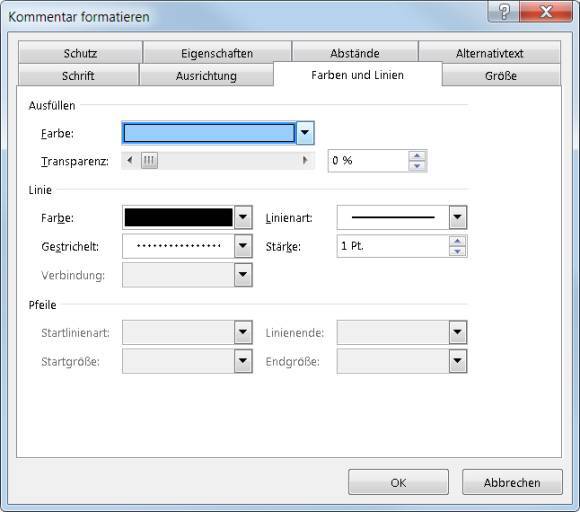This screenshot has width=580, height=512.
Task: Expand the line Farbe dropdown
Action: click(243, 217)
